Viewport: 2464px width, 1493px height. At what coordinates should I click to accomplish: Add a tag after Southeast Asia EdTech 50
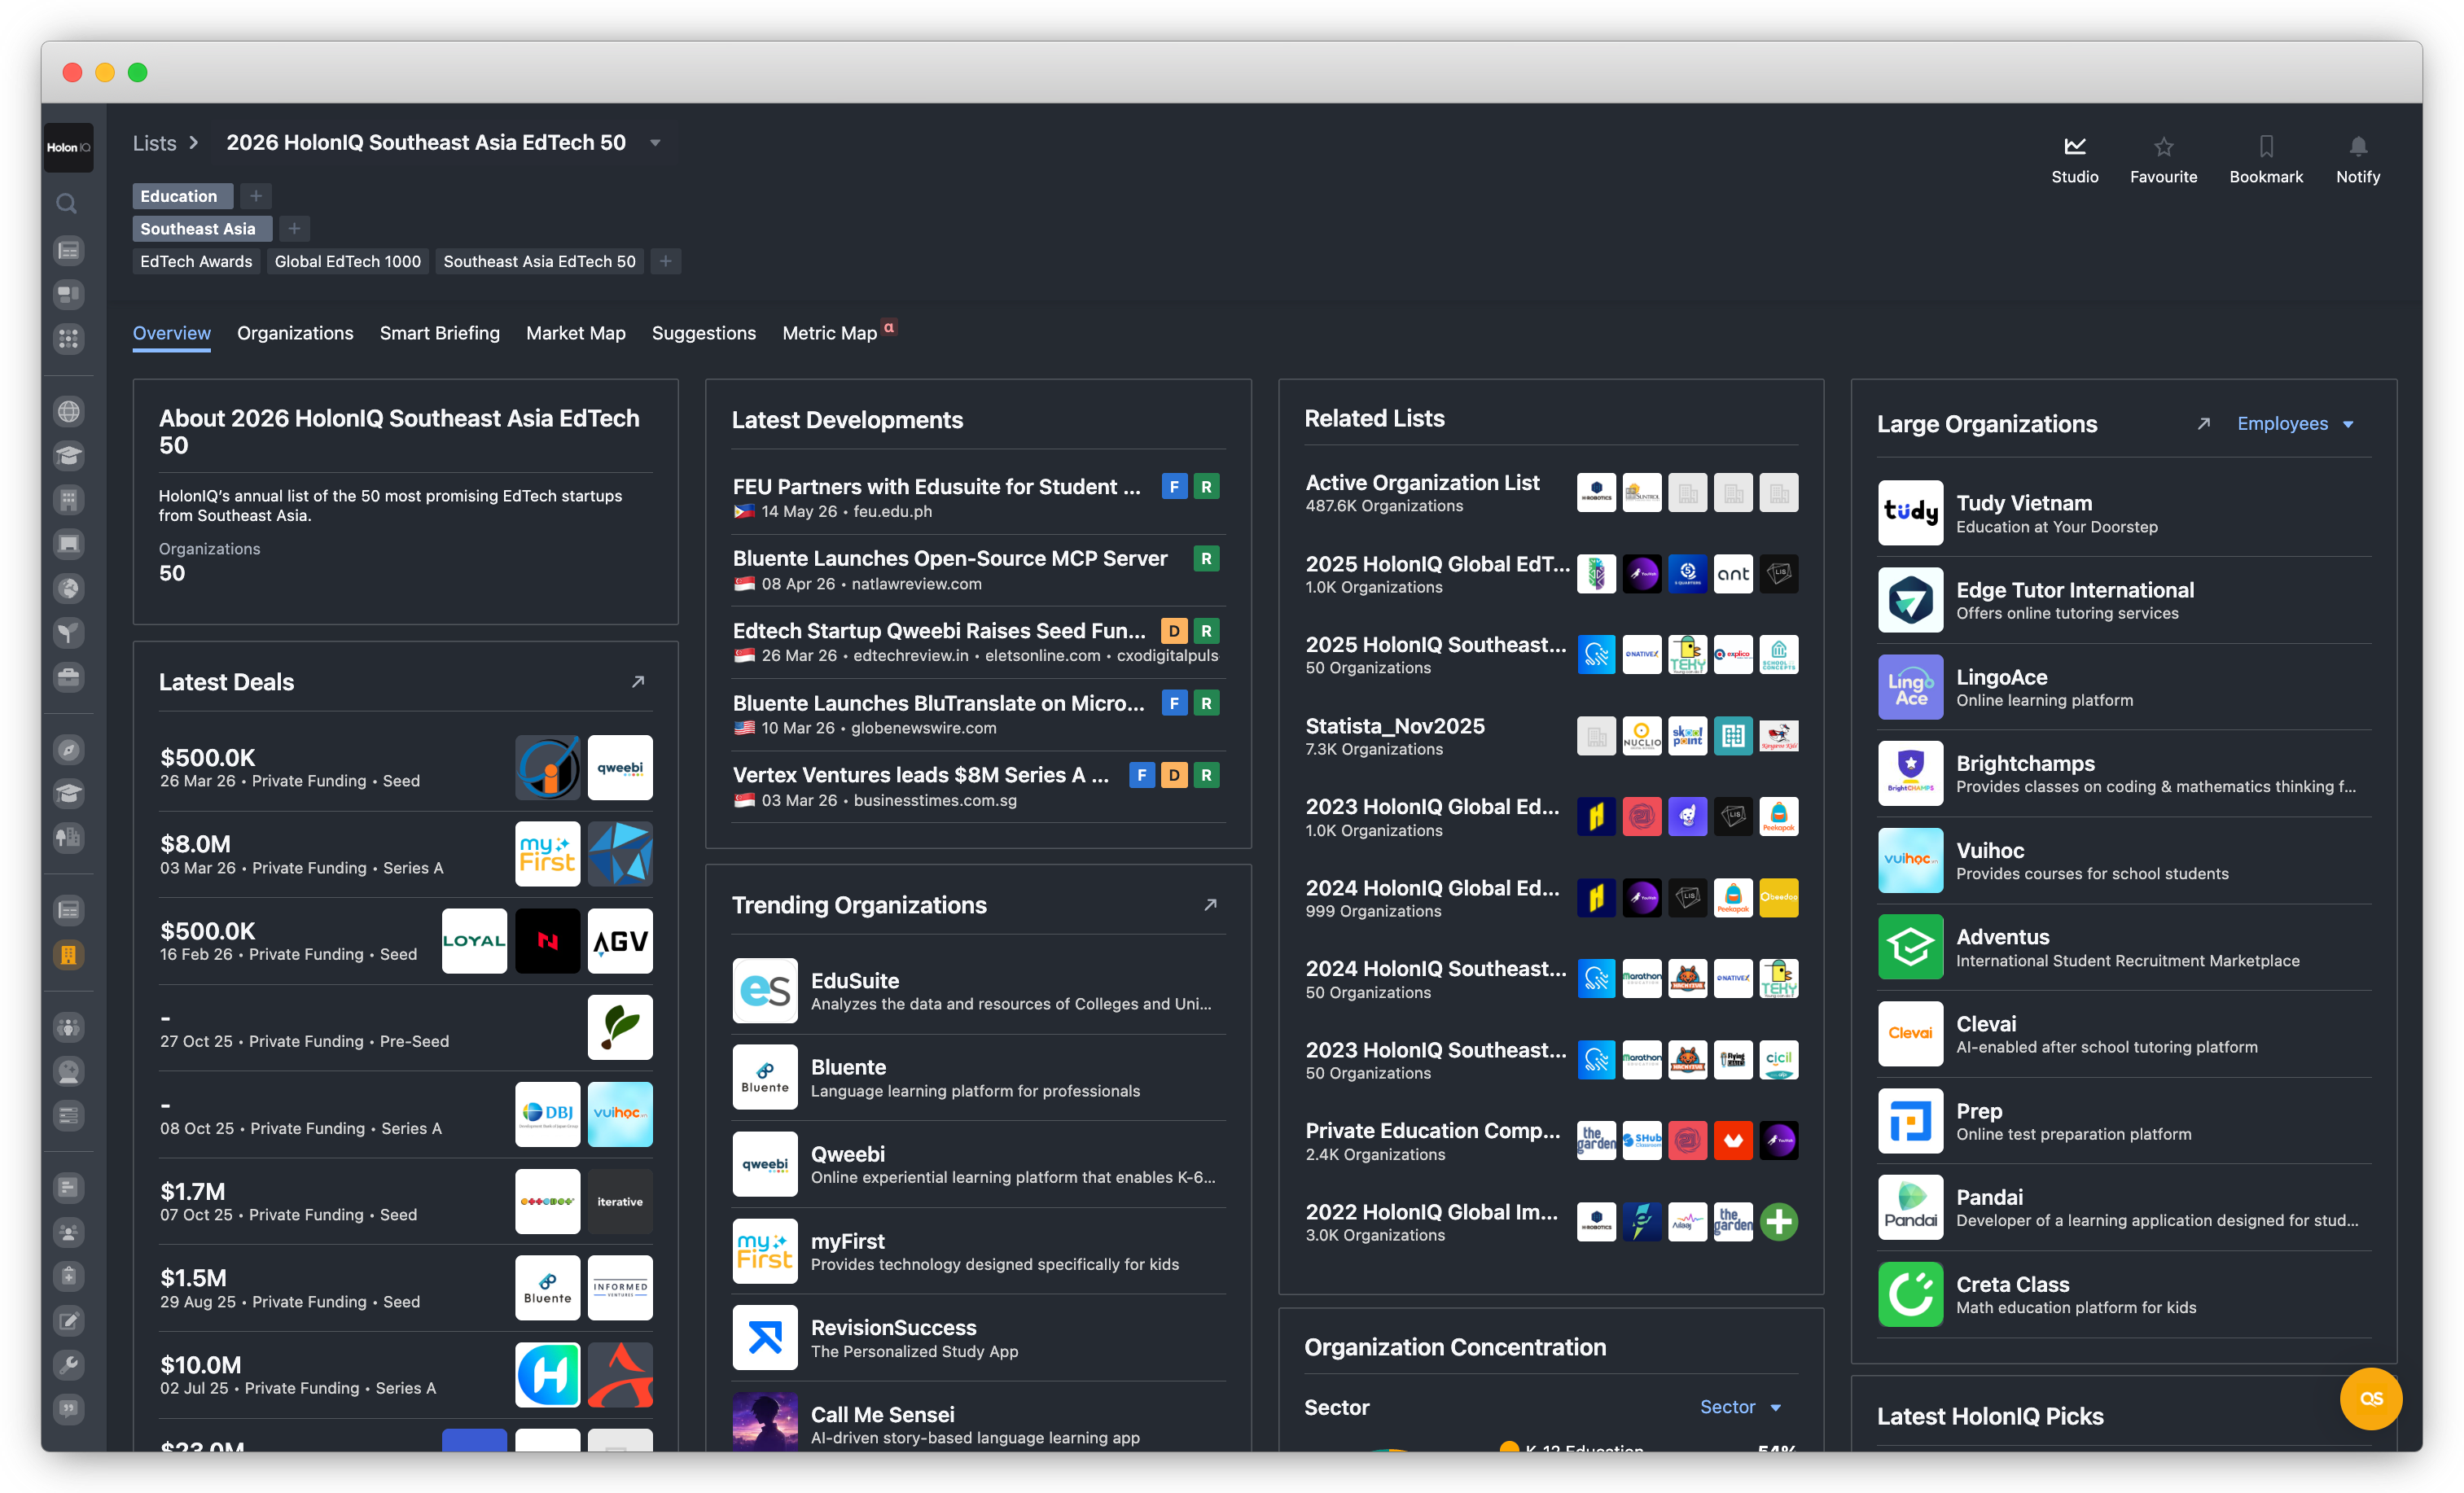(x=666, y=261)
